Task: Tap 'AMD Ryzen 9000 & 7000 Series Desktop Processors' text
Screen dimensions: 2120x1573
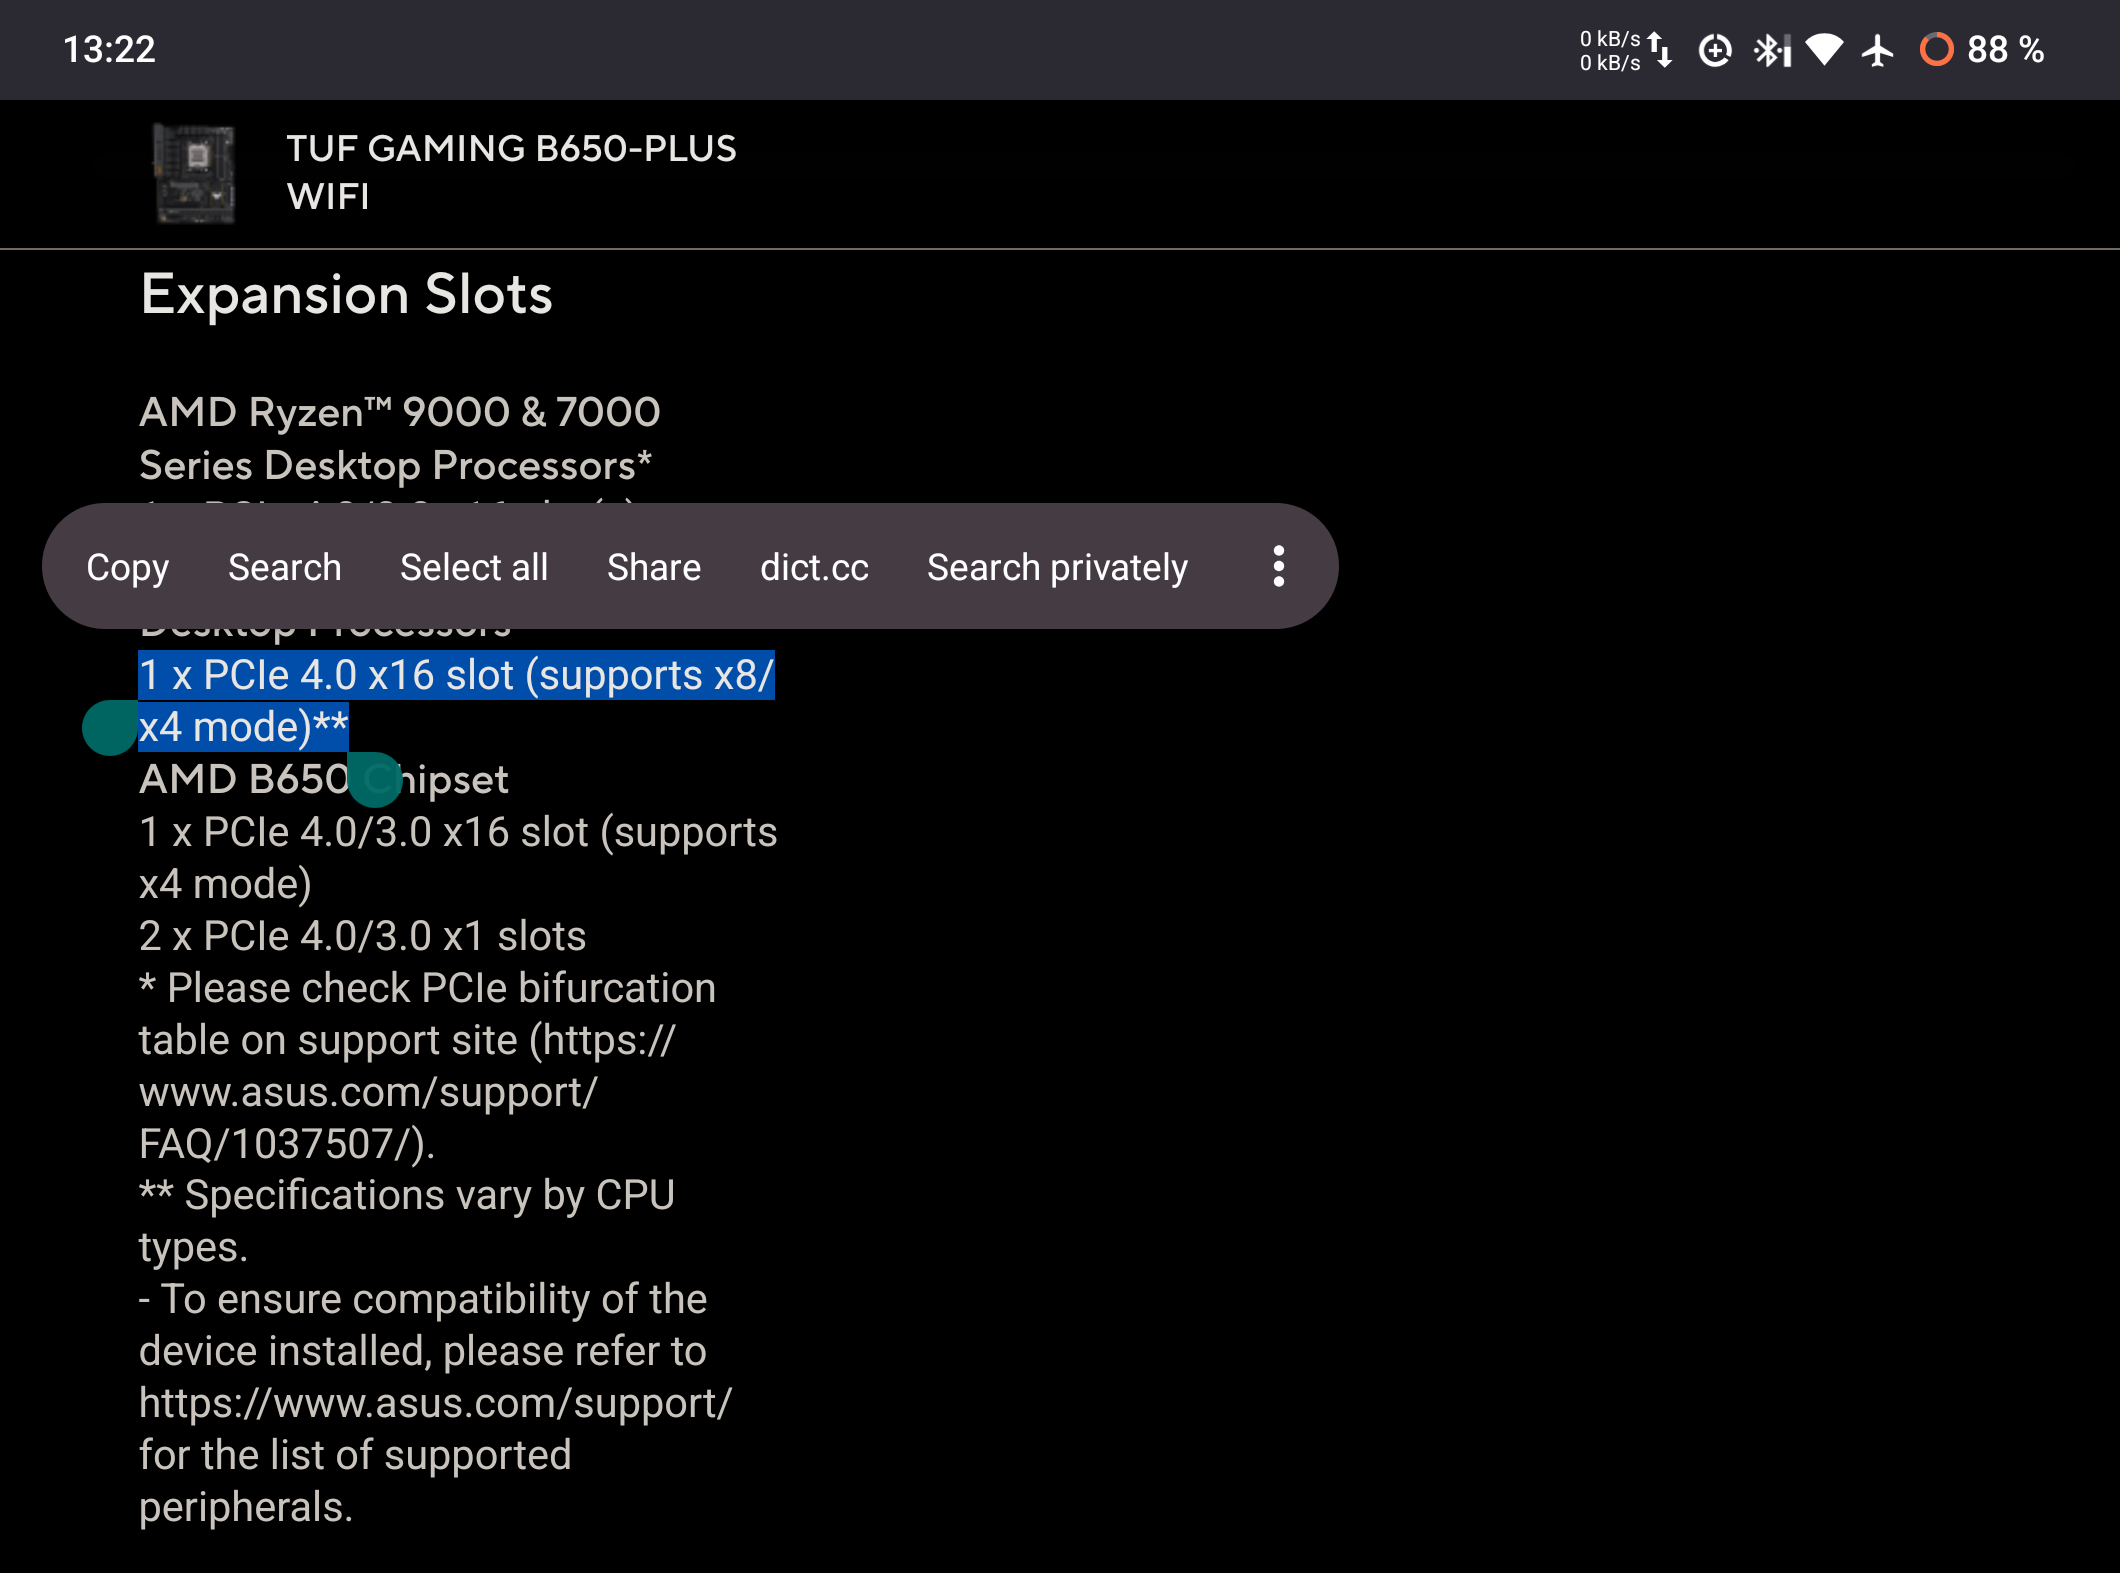Action: (400, 438)
